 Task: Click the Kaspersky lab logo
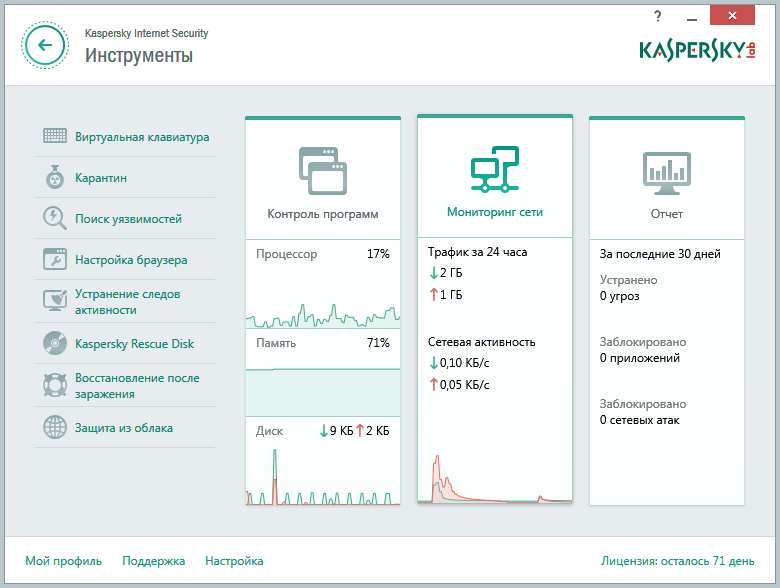697,51
